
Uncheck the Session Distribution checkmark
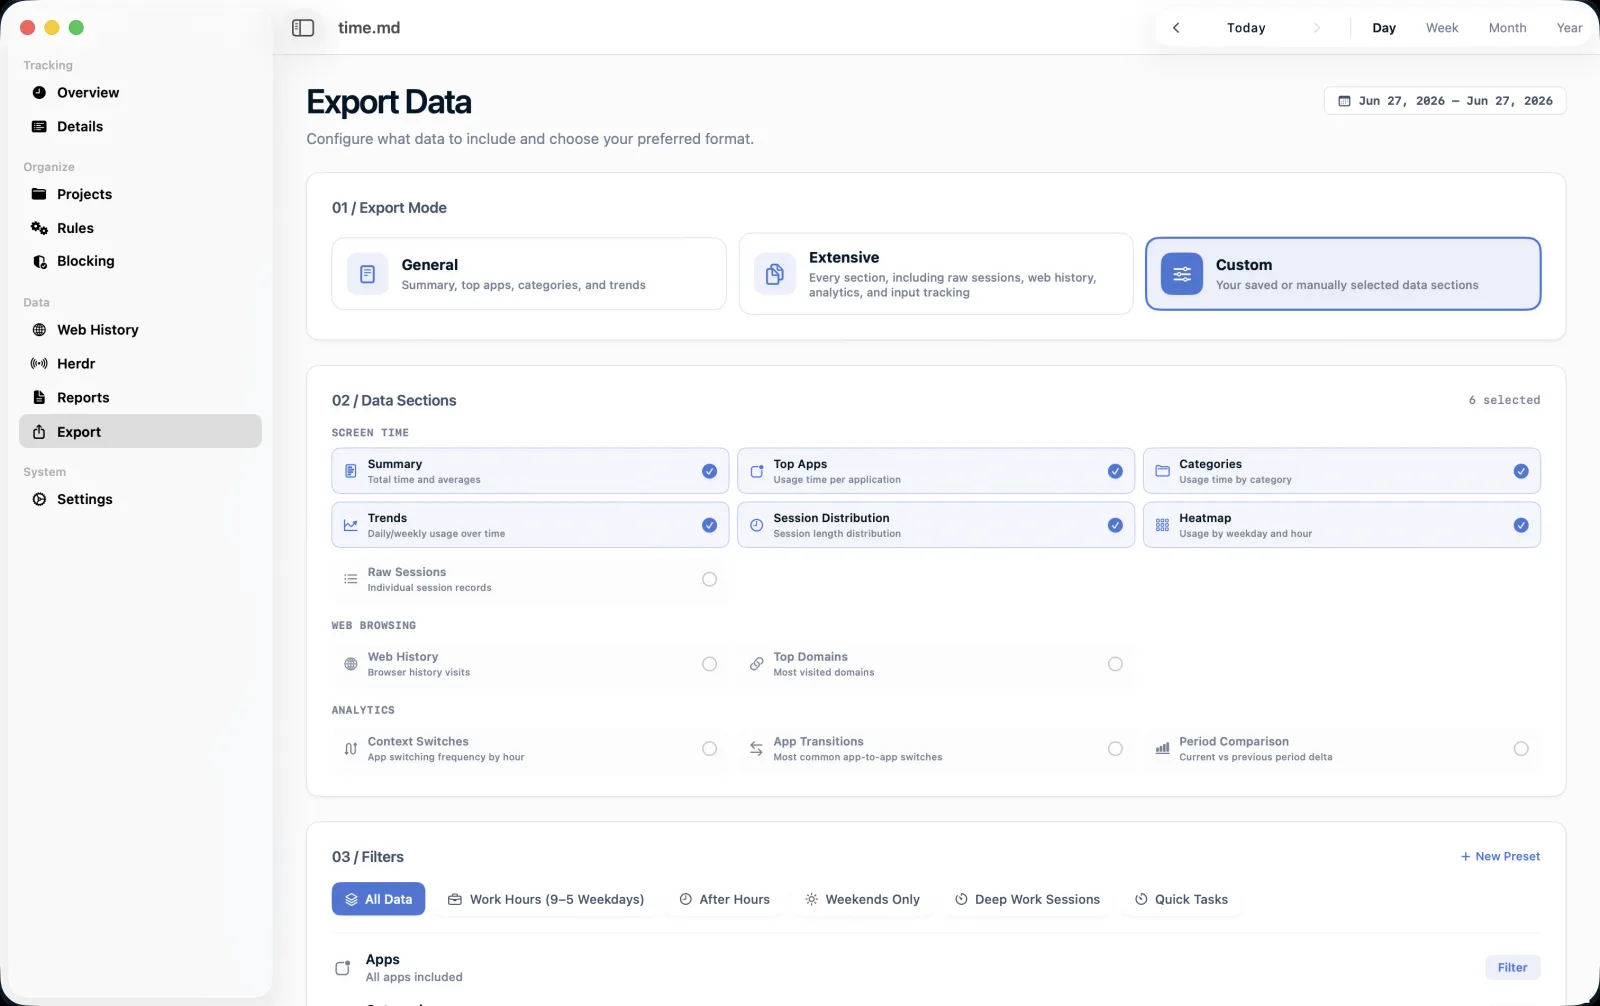[1115, 525]
